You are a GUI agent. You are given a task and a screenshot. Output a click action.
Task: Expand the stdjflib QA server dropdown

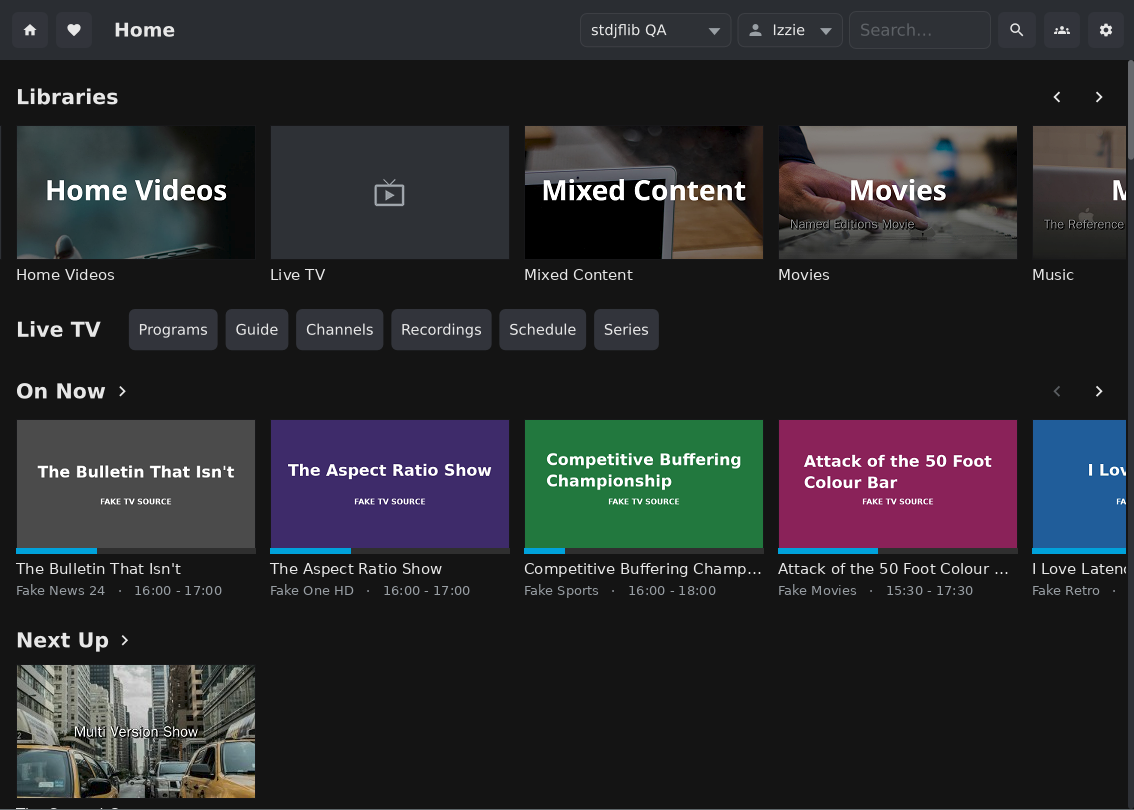click(x=655, y=30)
